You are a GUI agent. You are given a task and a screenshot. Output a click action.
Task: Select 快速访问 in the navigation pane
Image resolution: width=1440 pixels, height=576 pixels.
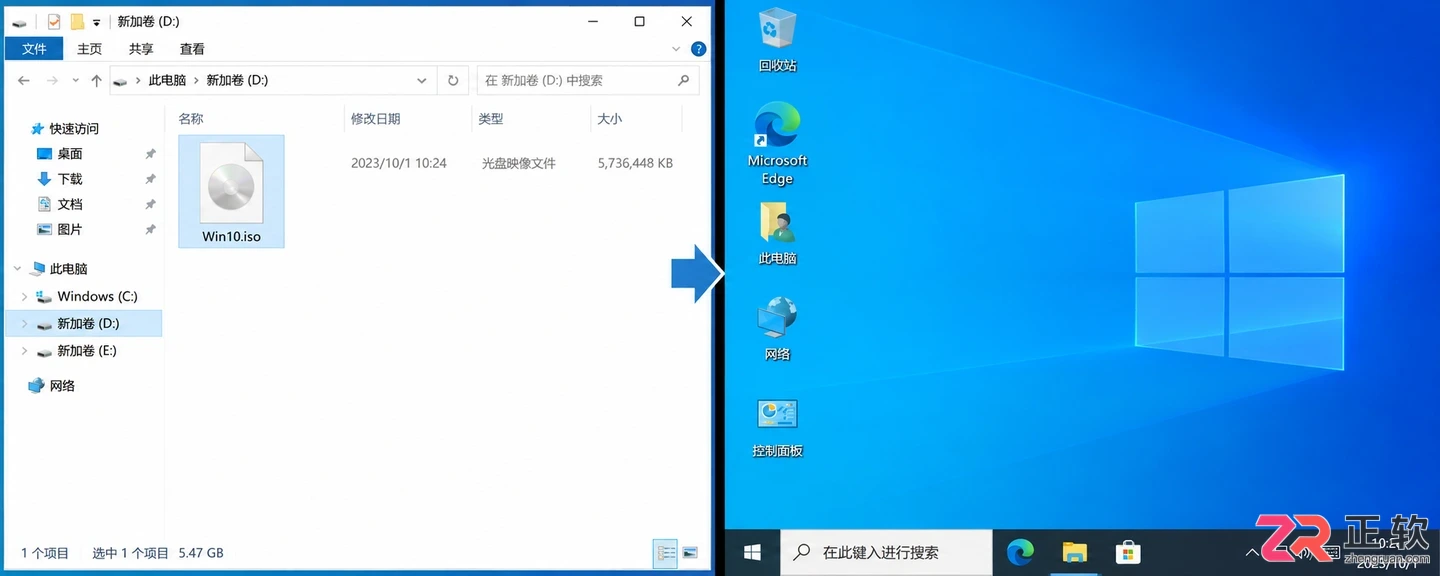[x=74, y=128]
